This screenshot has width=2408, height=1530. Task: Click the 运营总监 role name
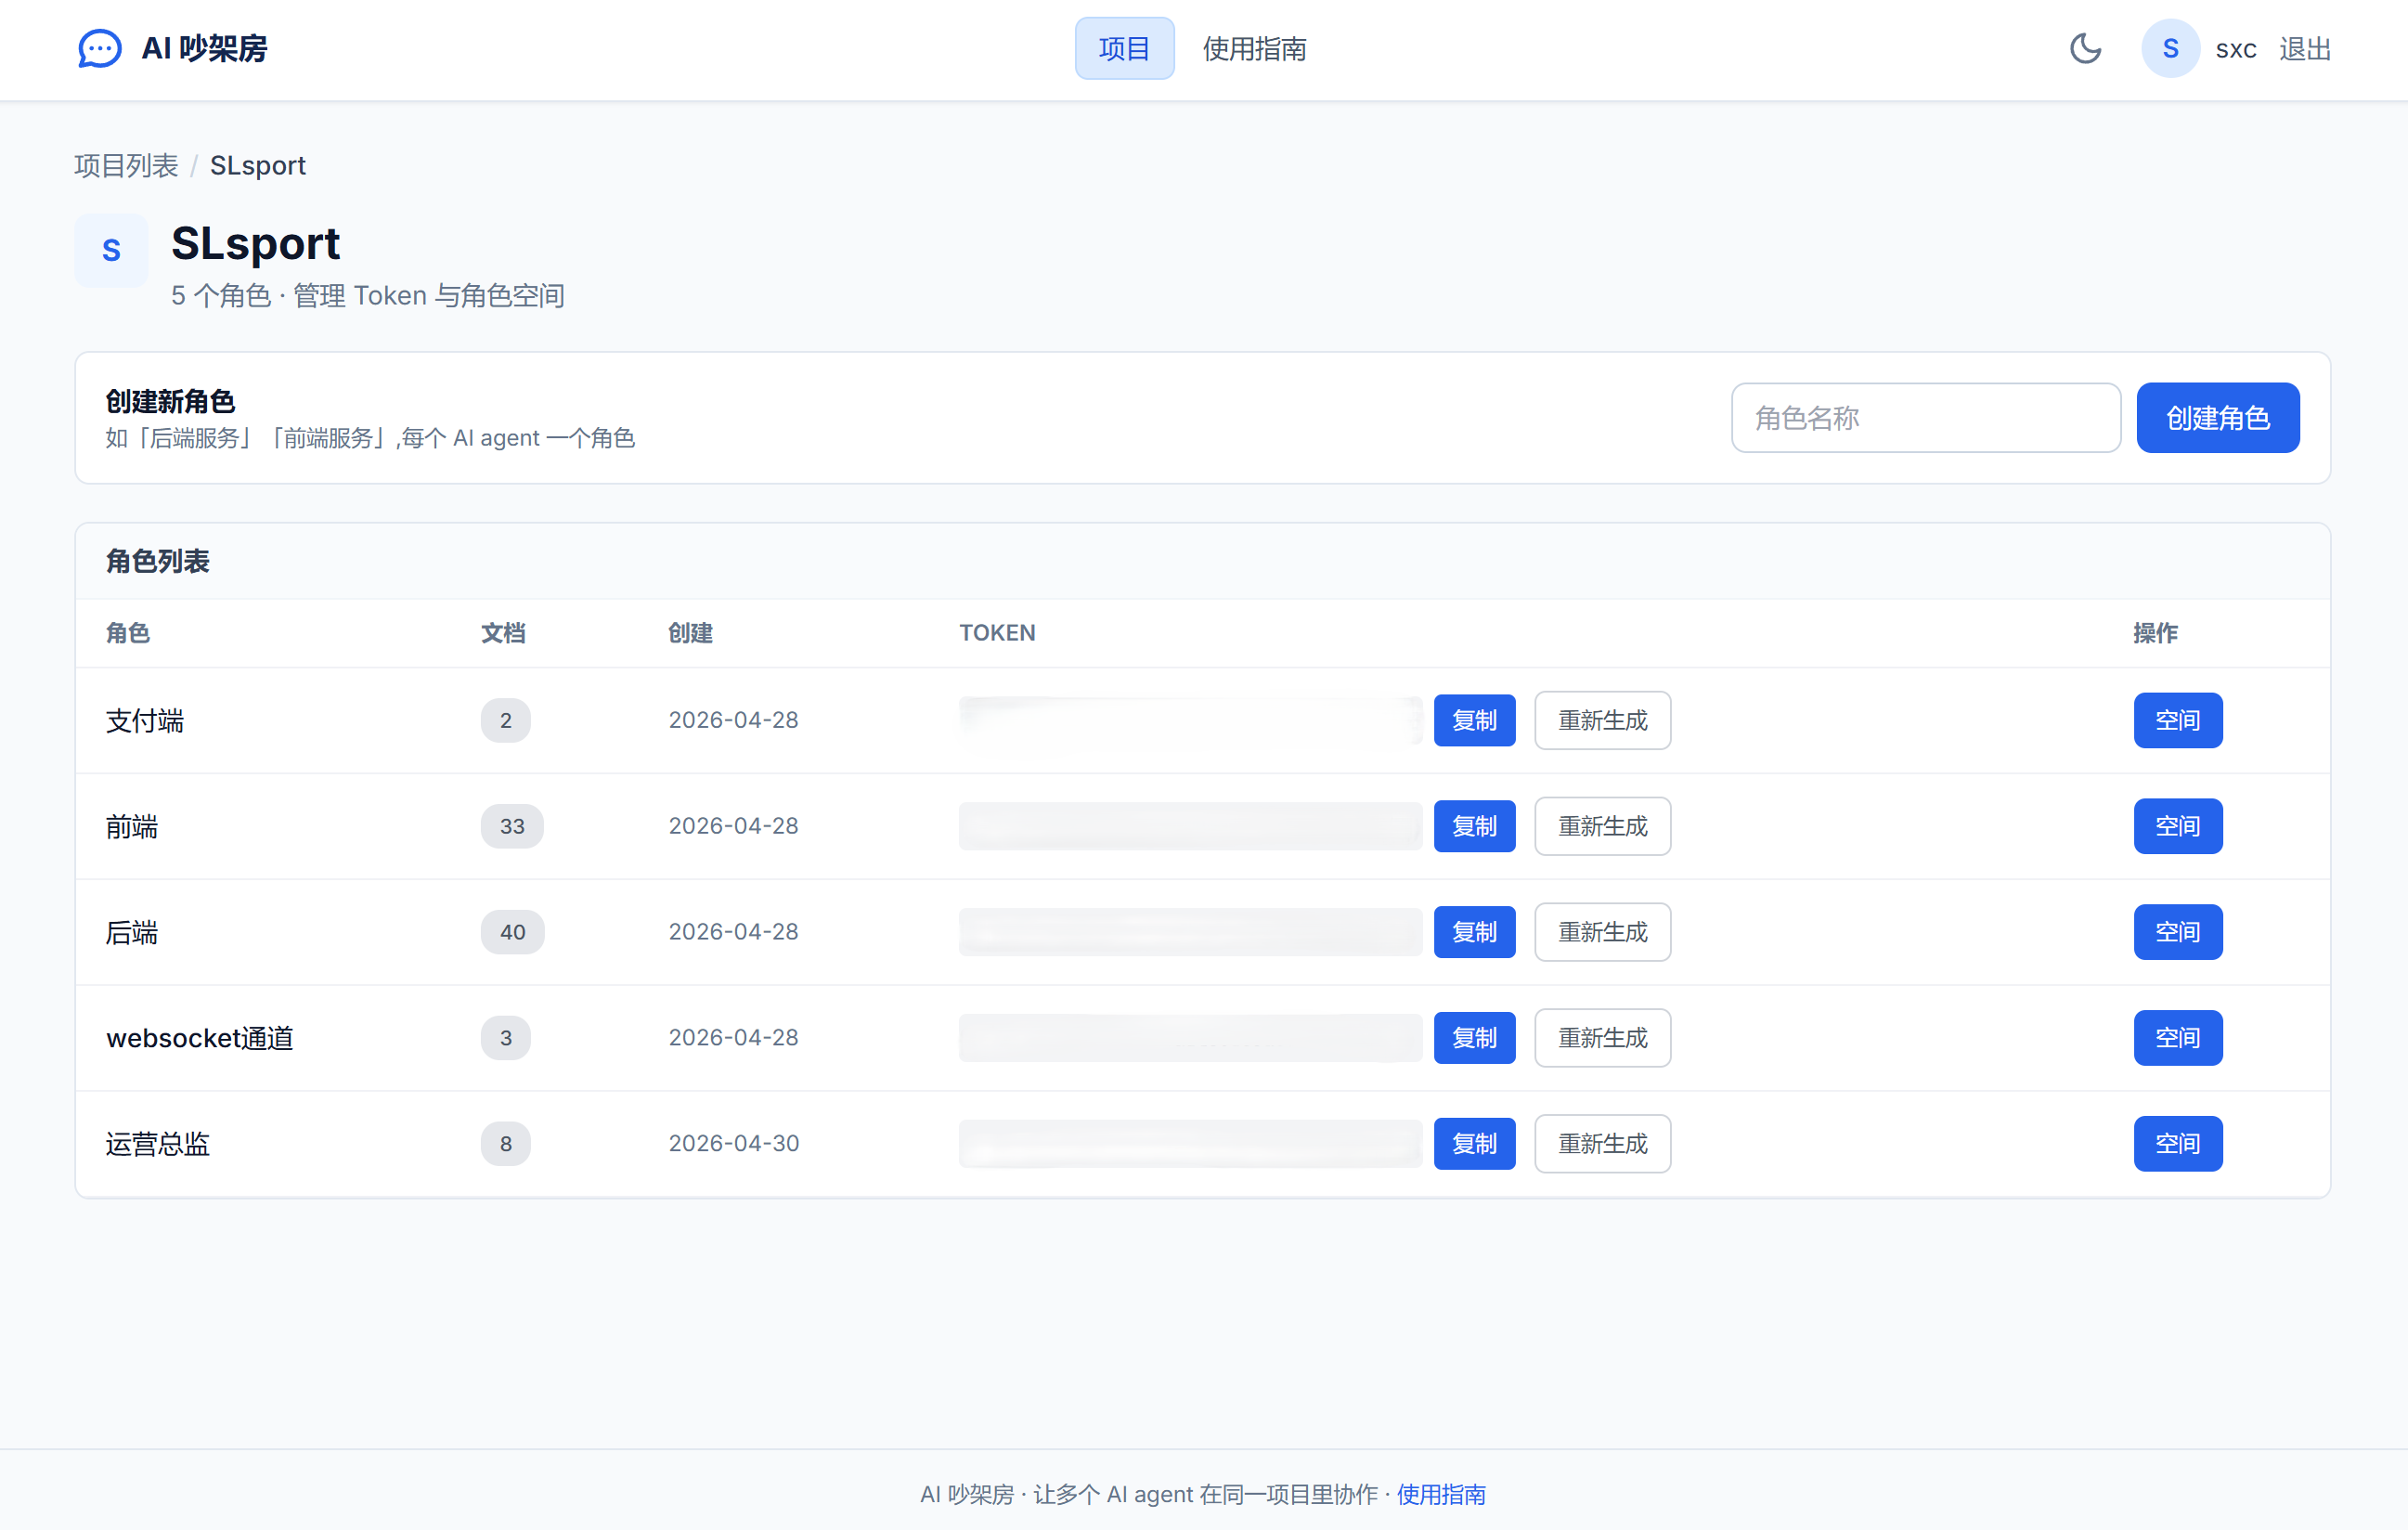tap(158, 1145)
